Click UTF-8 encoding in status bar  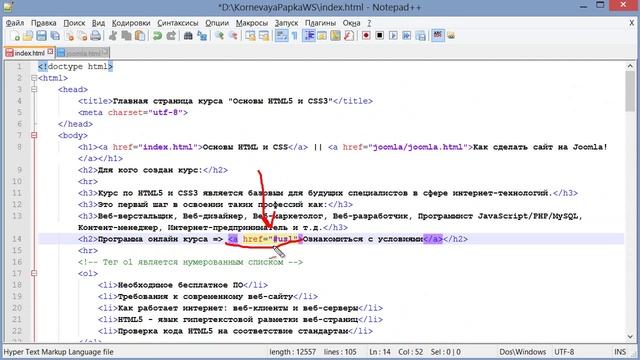click(x=564, y=352)
